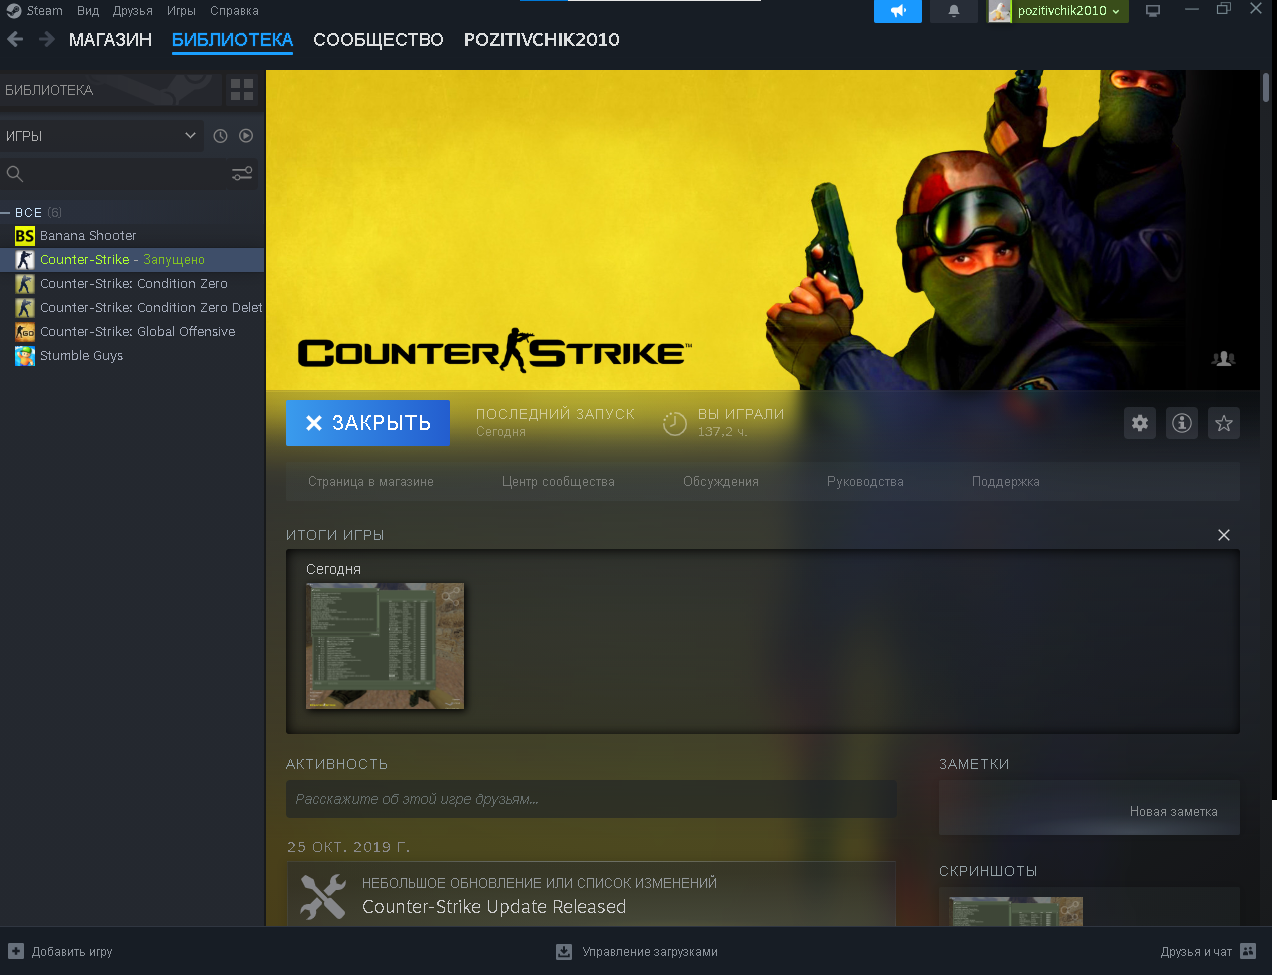Open the Друзья menu
Screen dimensions: 1277x975
click(133, 11)
